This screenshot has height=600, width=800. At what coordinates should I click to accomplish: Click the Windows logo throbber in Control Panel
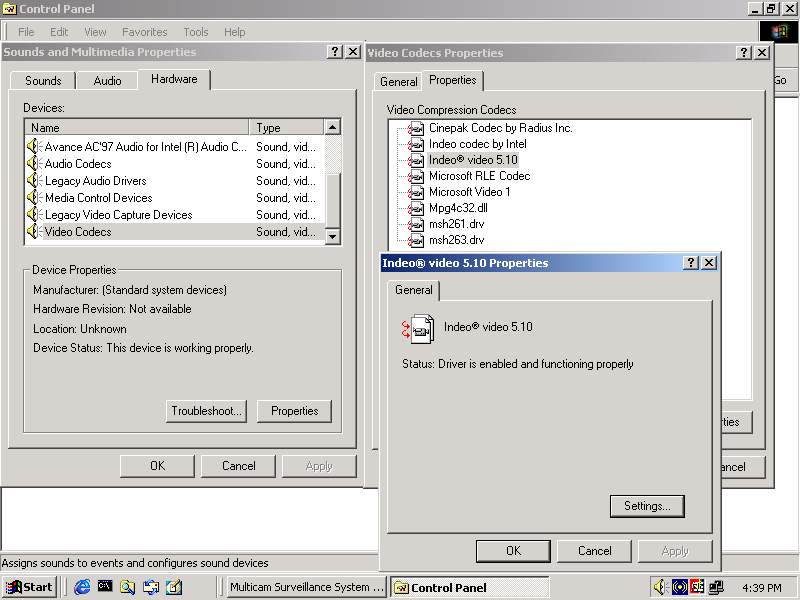779,32
